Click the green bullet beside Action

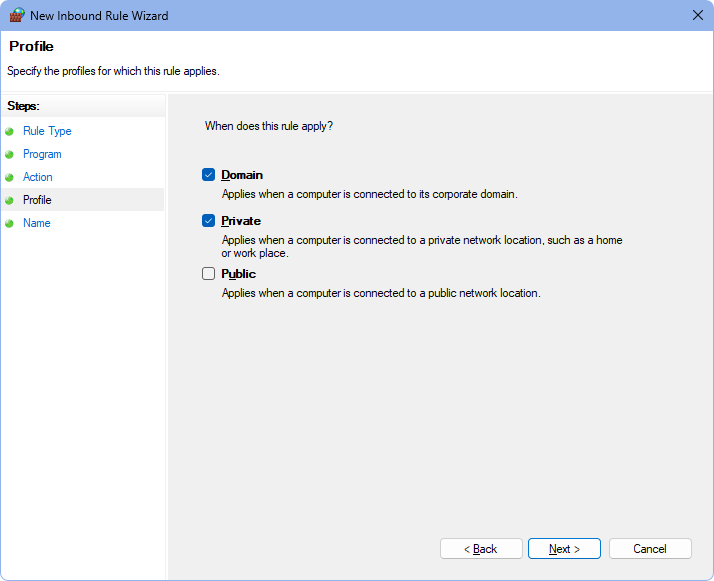10,177
